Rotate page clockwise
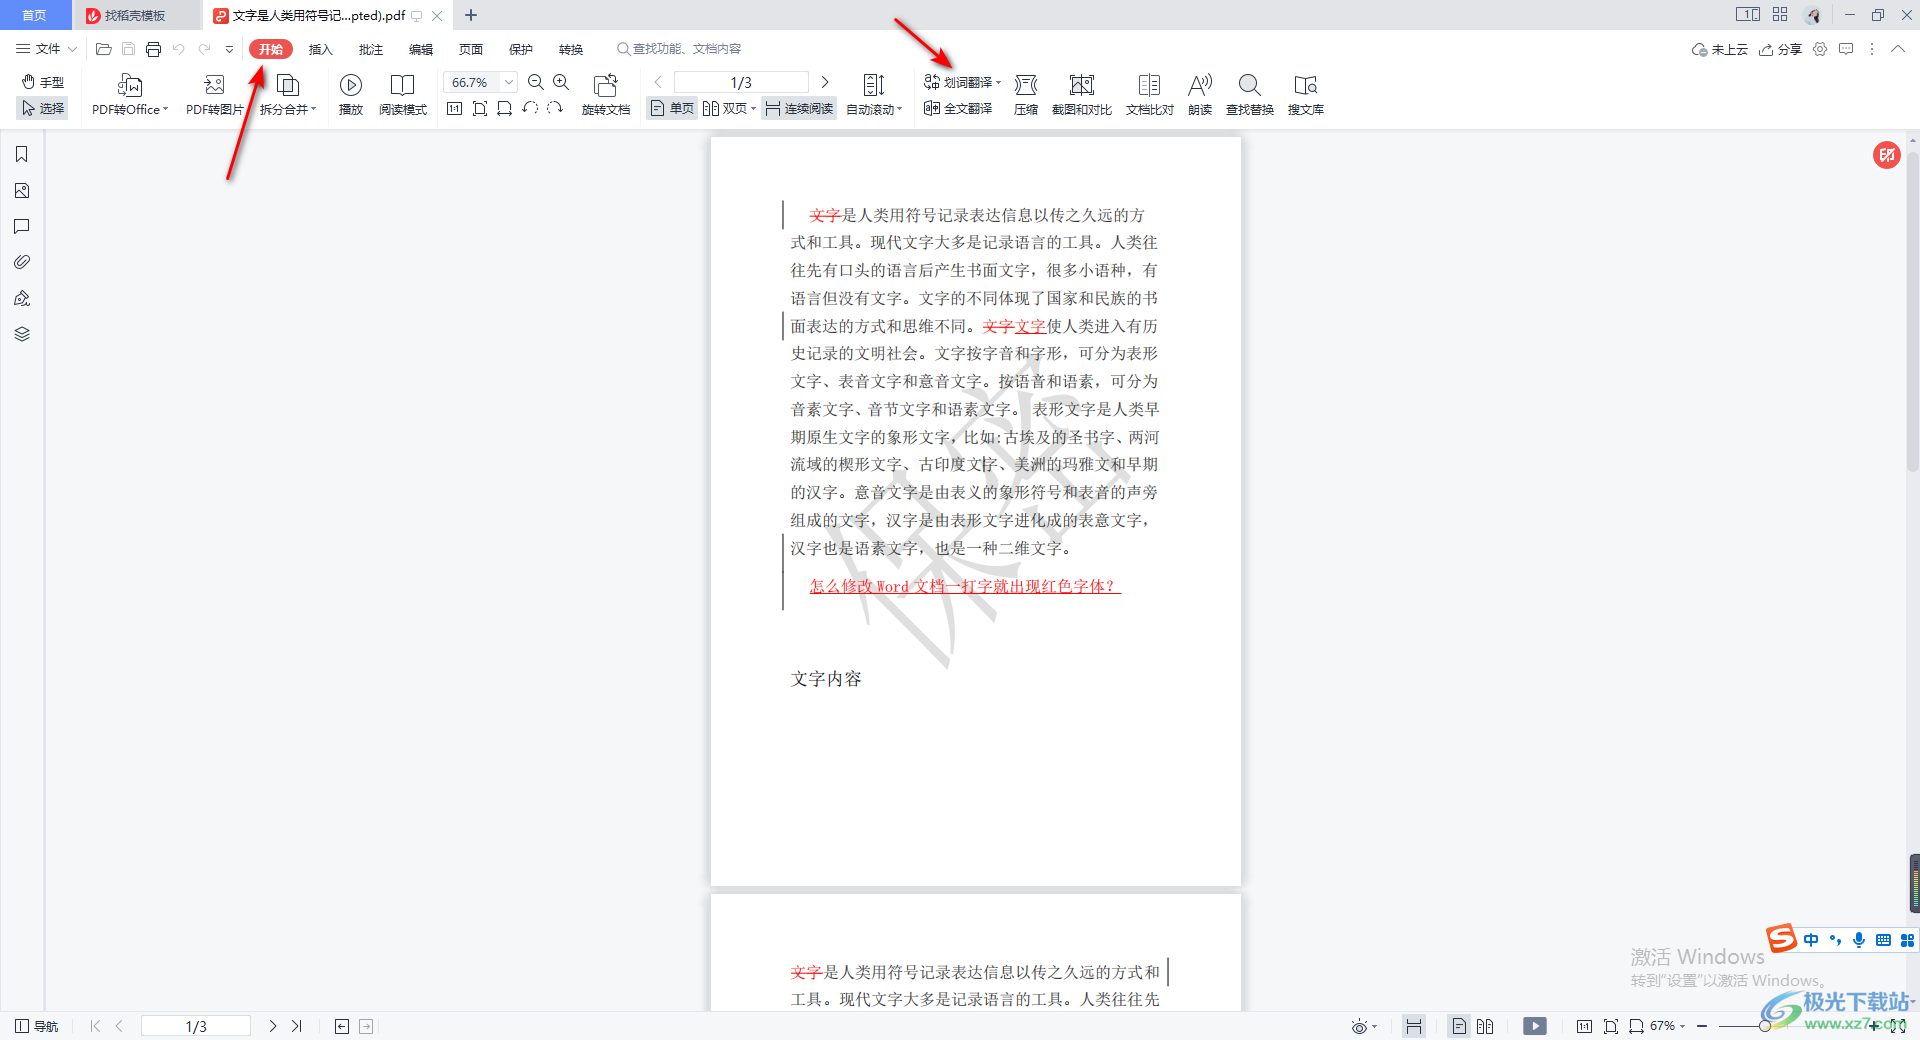Screen dimensions: 1920x1040 tap(555, 108)
